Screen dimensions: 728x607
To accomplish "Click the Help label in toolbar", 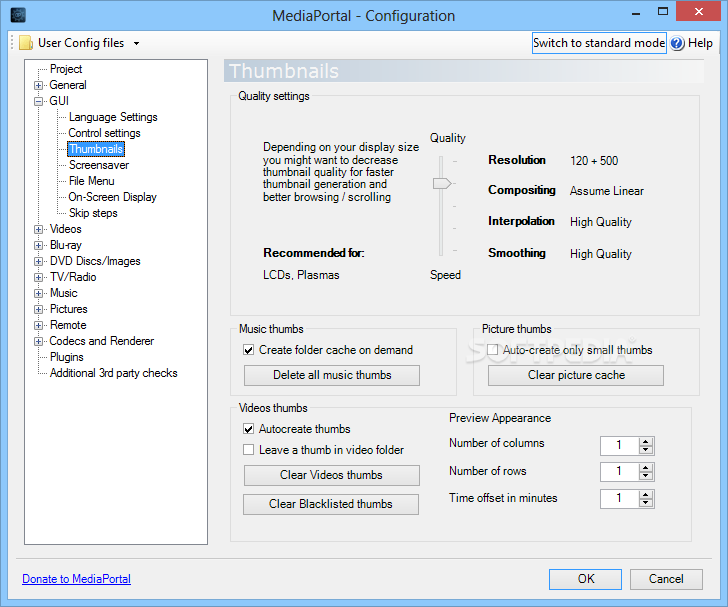I will pyautogui.click(x=700, y=43).
